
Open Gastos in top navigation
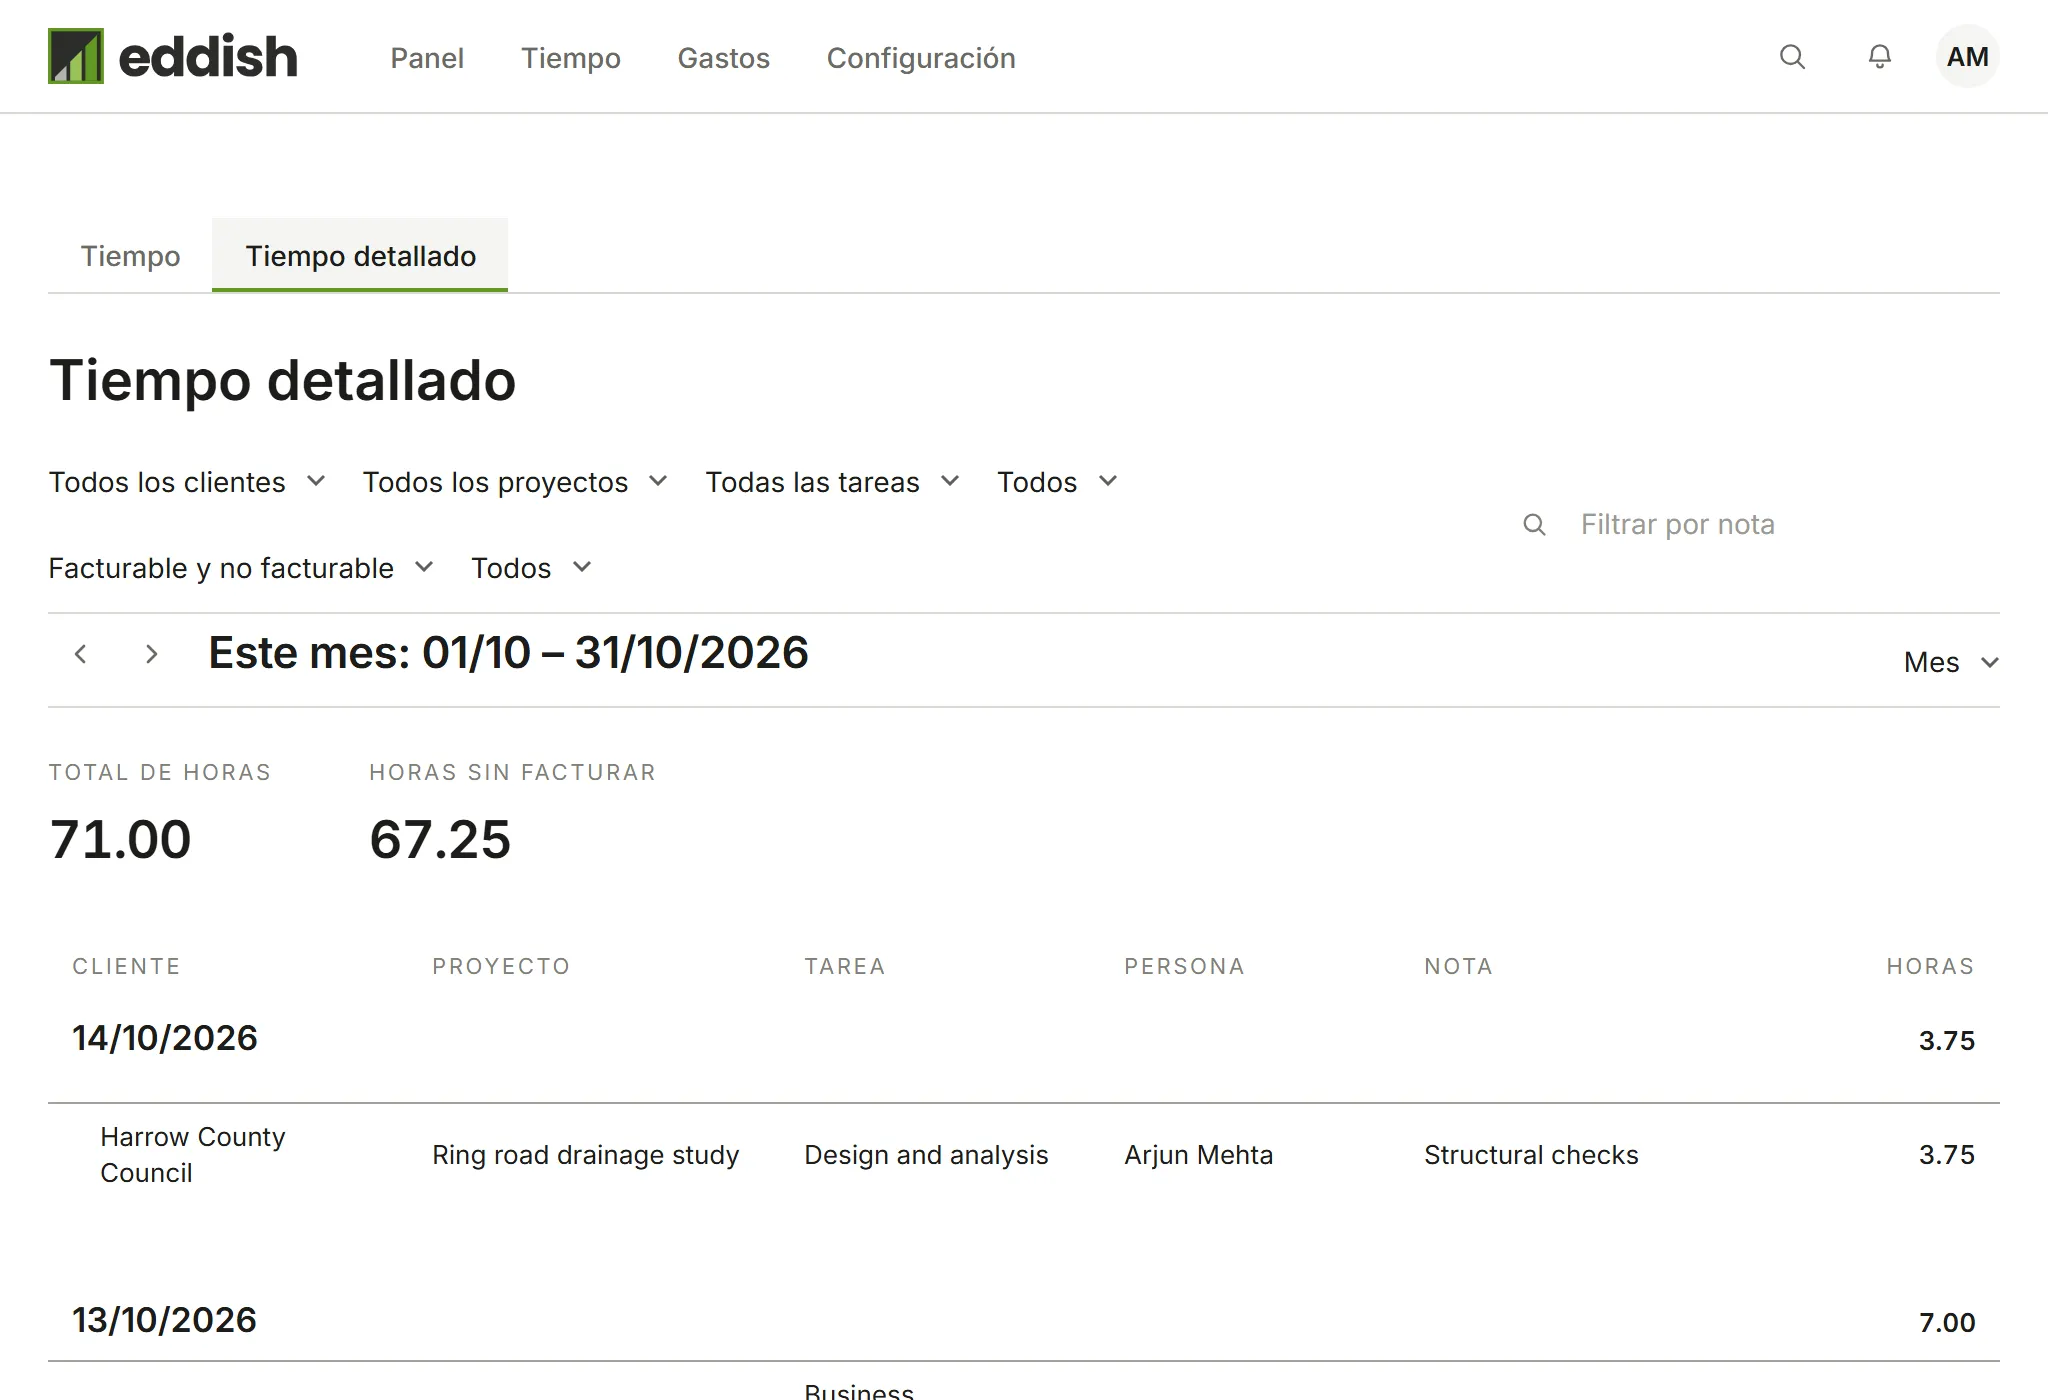pyautogui.click(x=724, y=58)
